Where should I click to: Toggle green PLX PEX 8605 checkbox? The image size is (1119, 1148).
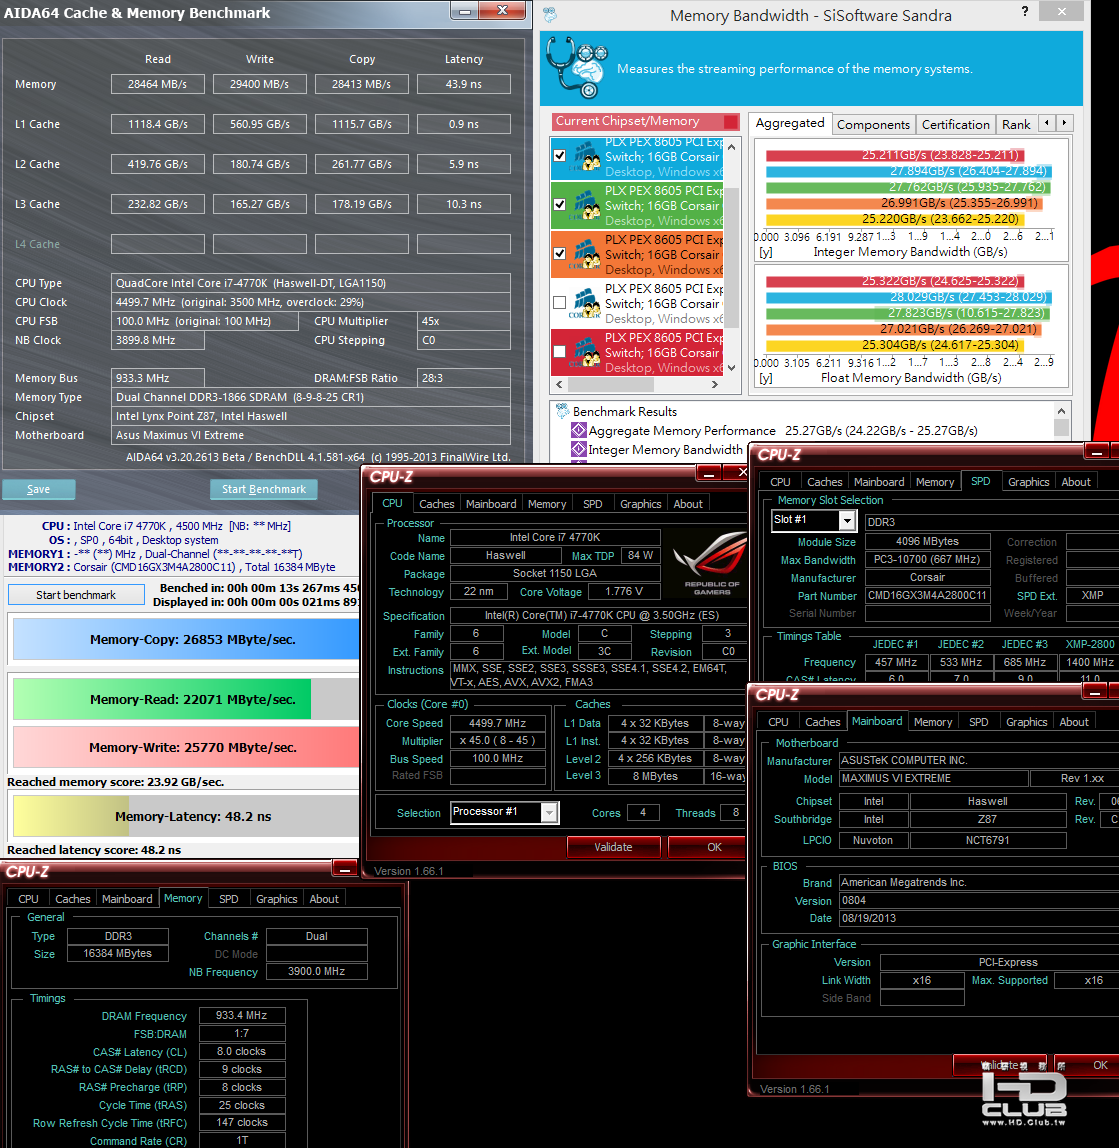560,204
